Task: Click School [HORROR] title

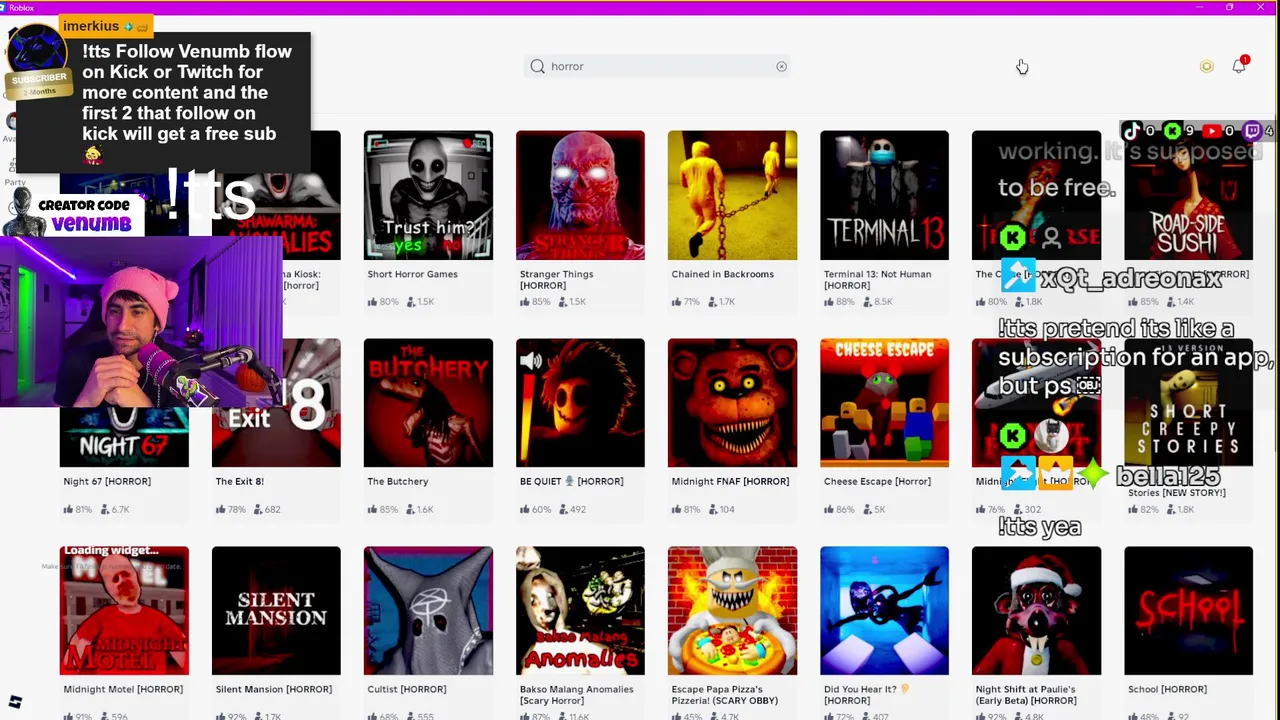Action: pos(1167,689)
